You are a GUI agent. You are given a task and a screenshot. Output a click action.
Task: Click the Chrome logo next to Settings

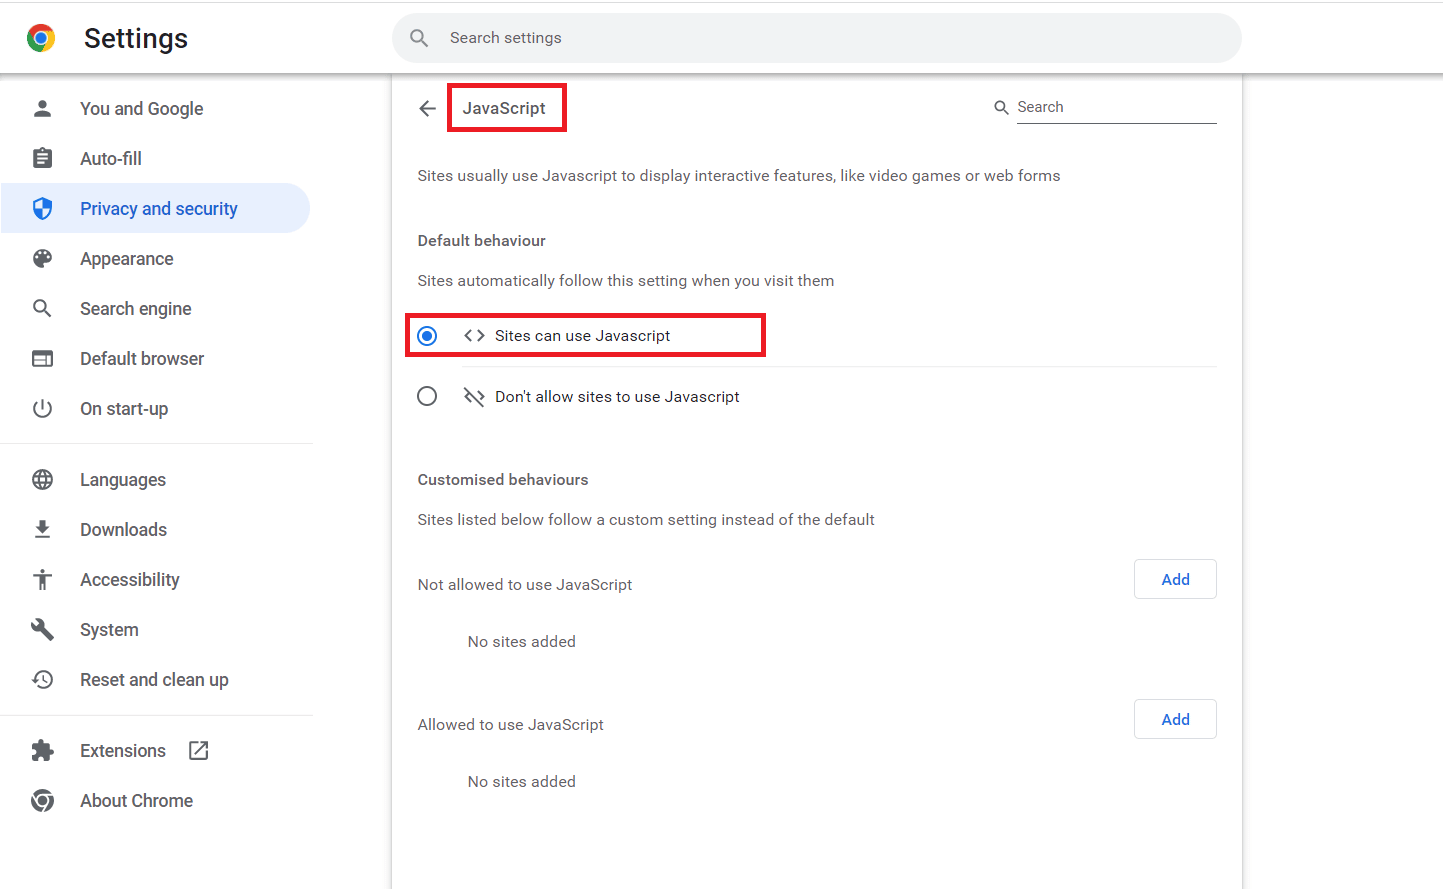pyautogui.click(x=41, y=38)
